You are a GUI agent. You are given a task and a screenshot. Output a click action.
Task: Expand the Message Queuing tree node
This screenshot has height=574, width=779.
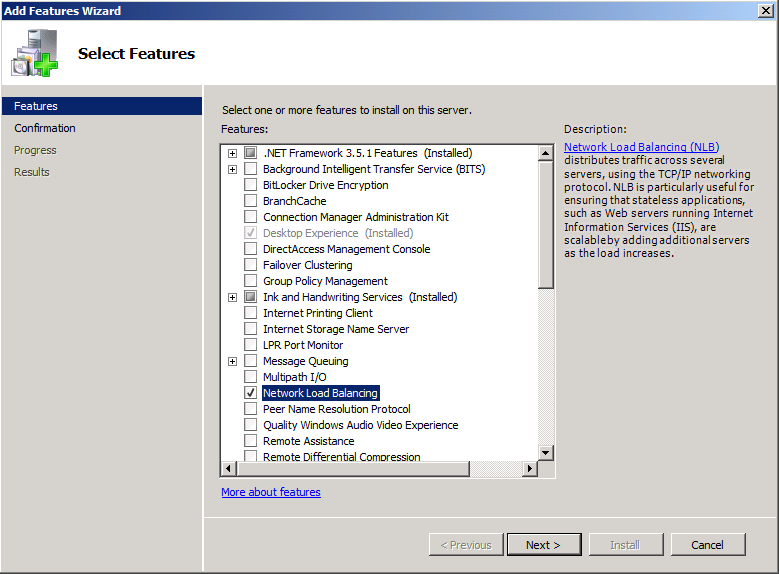[232, 361]
